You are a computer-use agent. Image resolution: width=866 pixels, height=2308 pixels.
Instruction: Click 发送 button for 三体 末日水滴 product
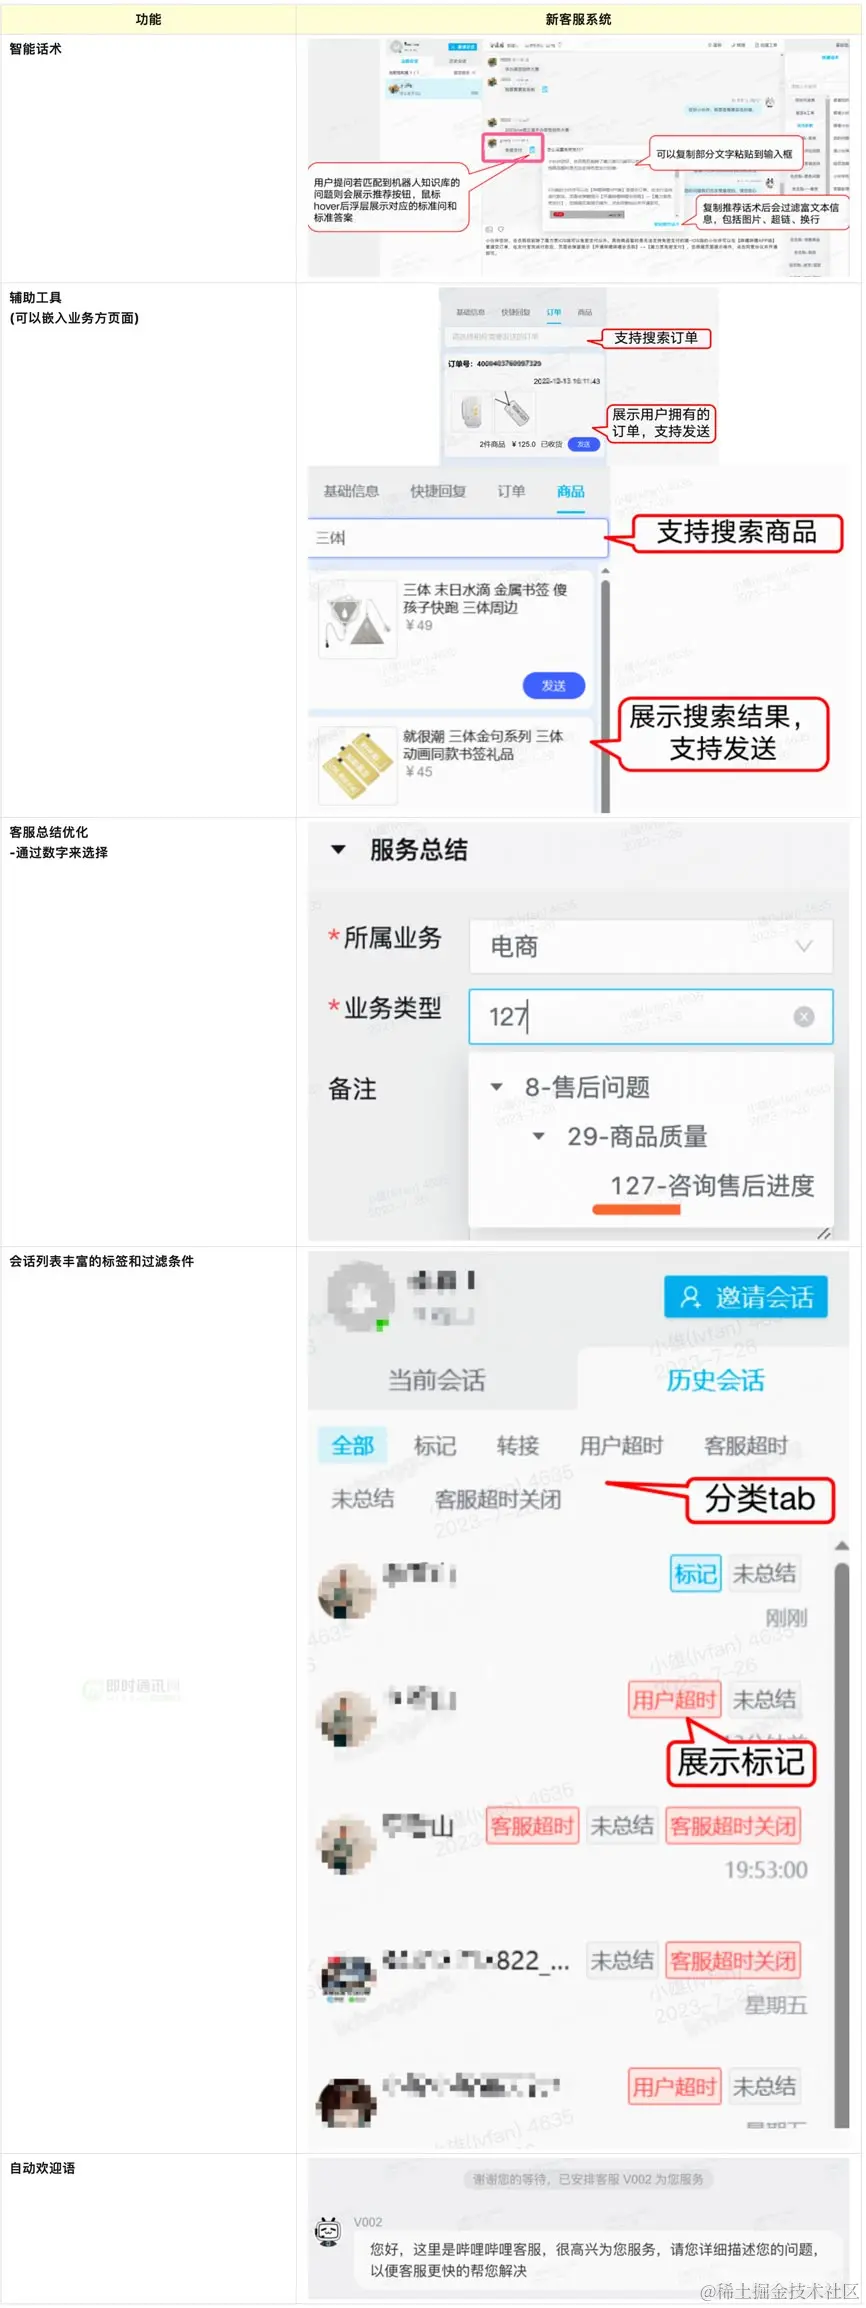pyautogui.click(x=554, y=685)
